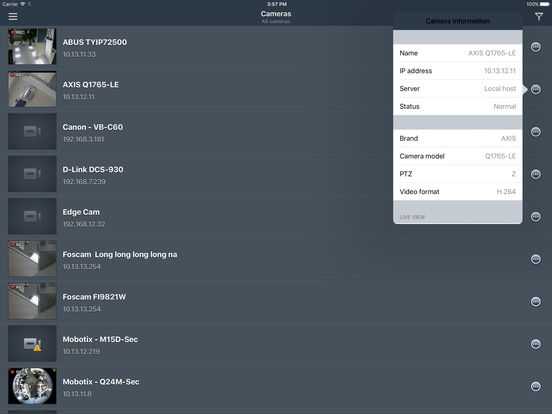552x414 pixels.
Task: Open more options for AXIS Q1765-LE
Action: coord(535,89)
